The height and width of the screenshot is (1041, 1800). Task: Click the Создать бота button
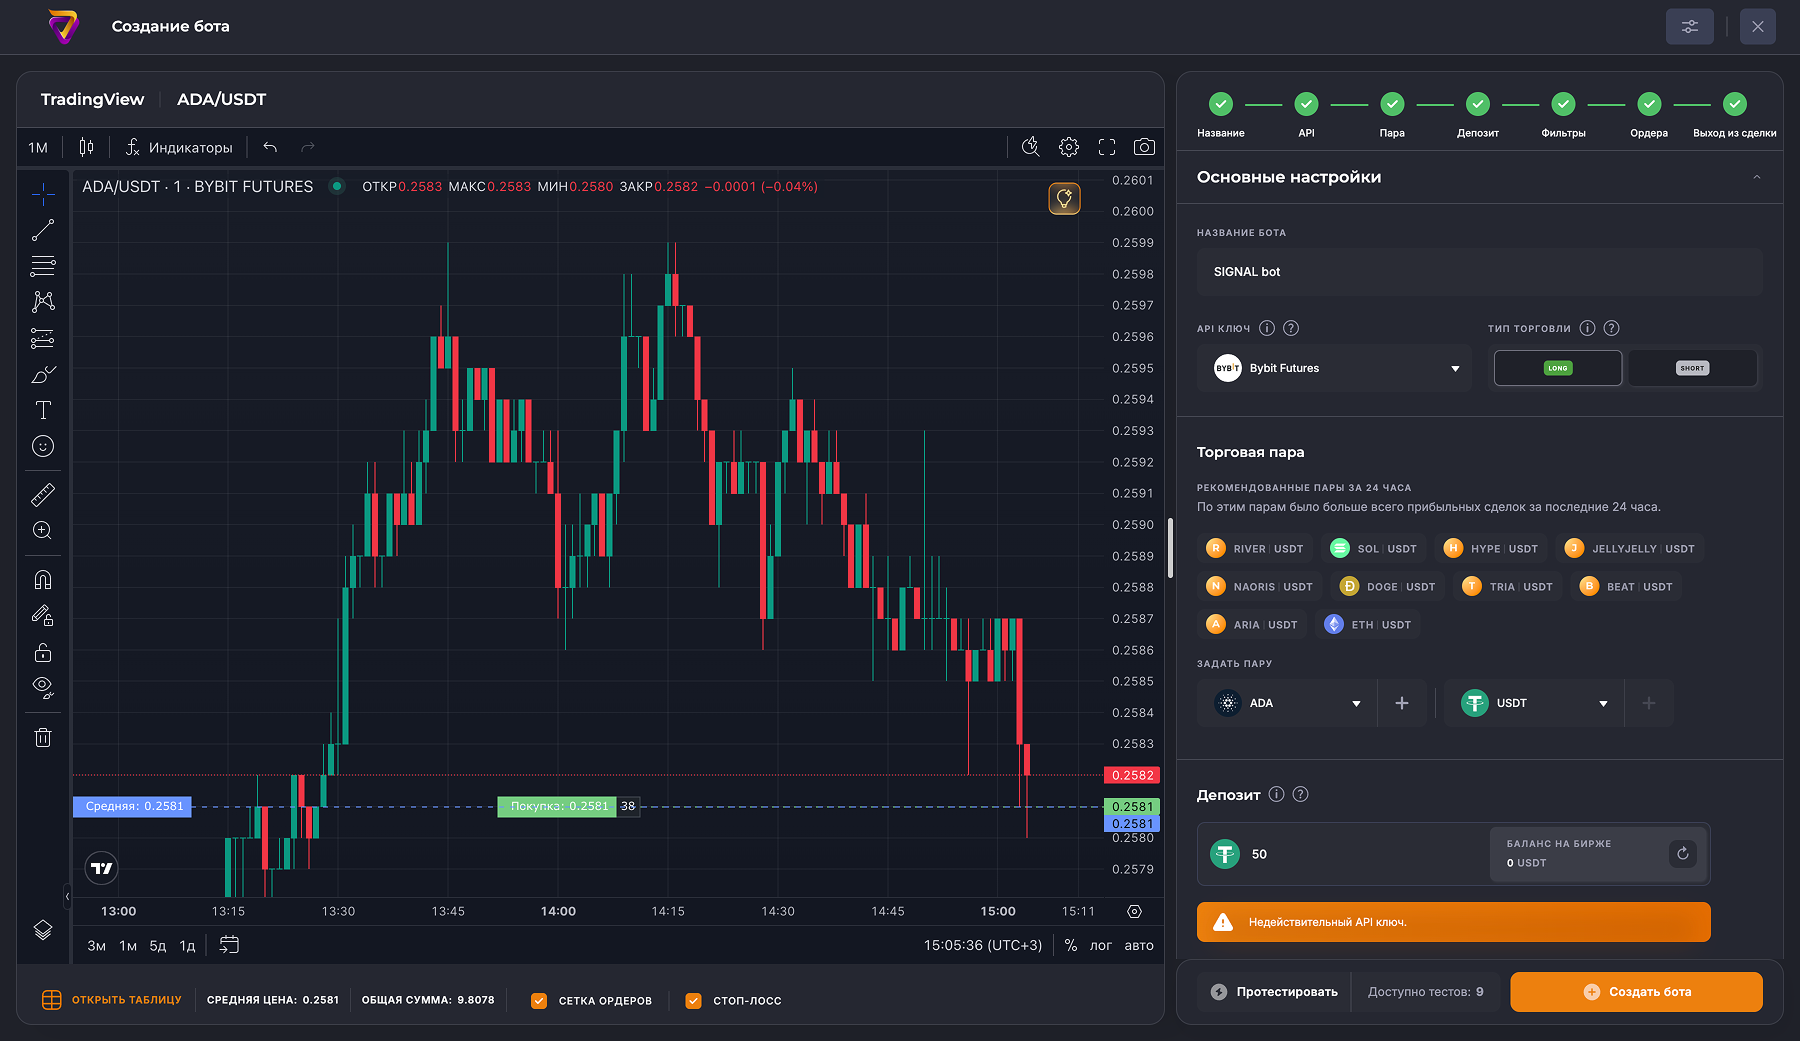(x=1636, y=992)
